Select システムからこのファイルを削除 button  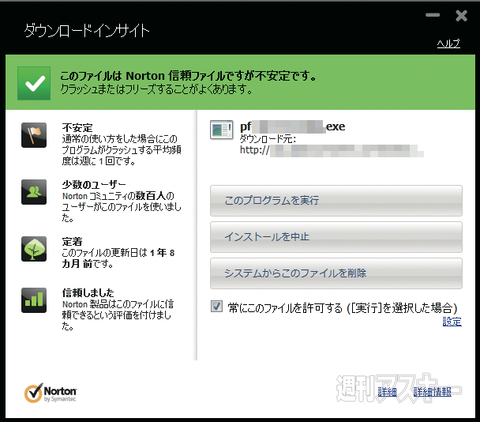[x=336, y=273]
